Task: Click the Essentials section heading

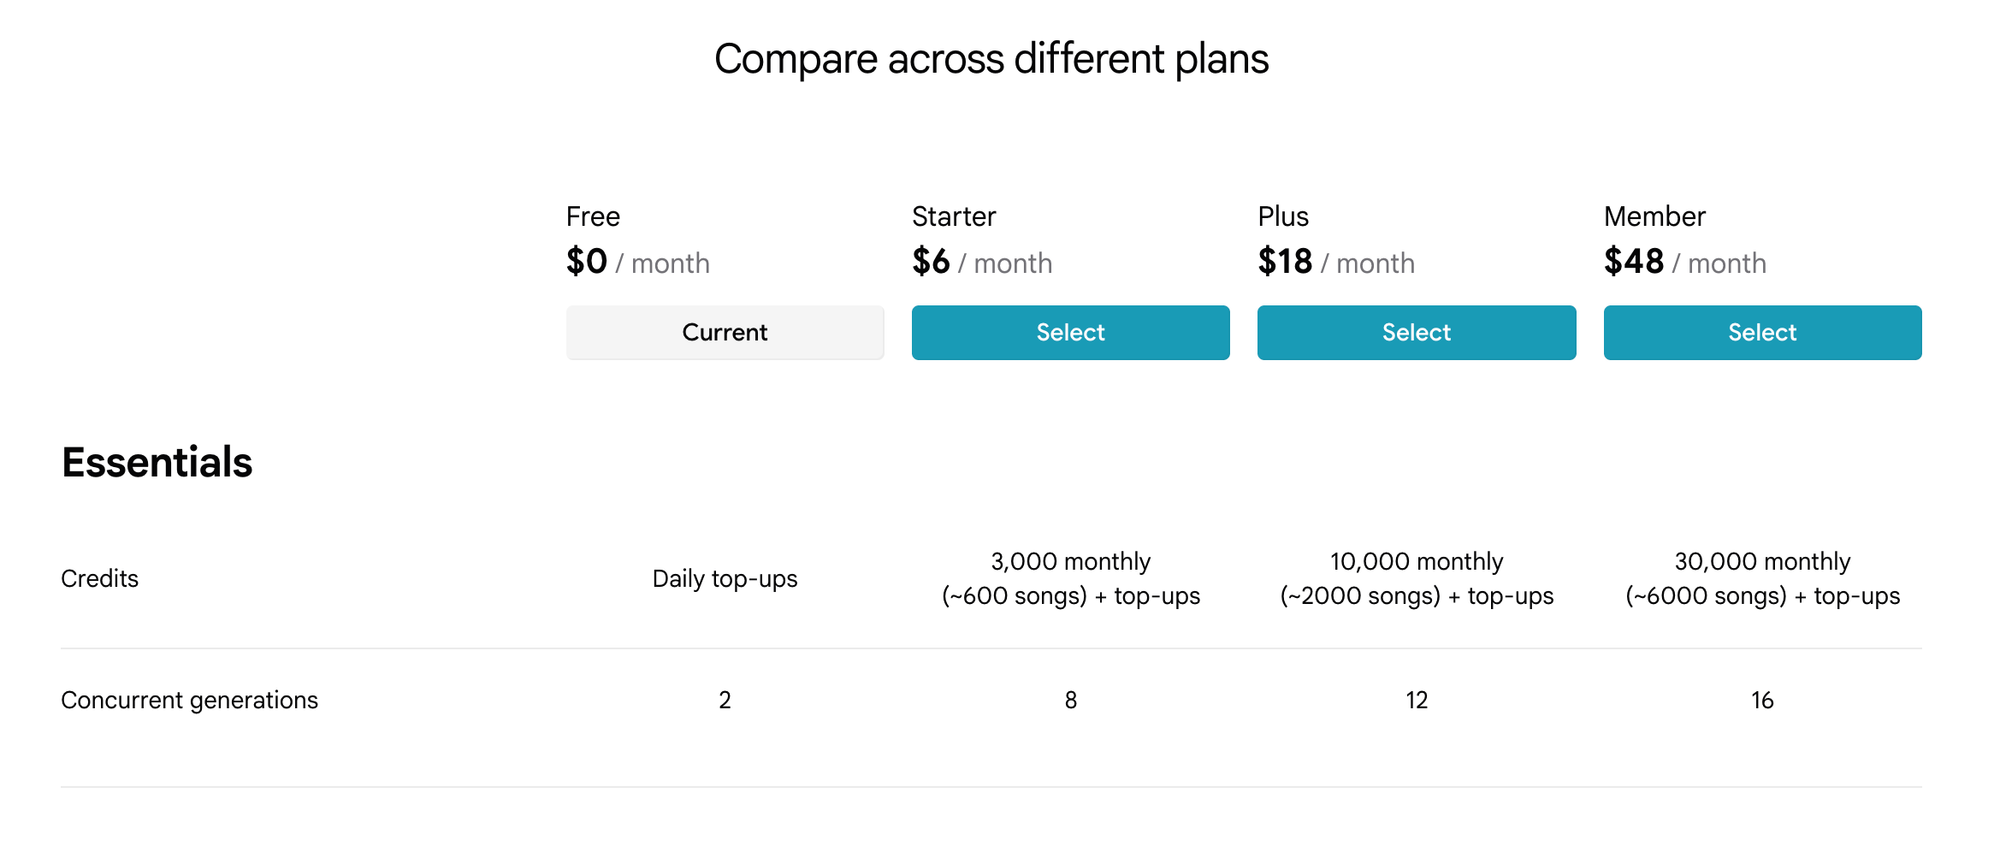Action: point(157,462)
